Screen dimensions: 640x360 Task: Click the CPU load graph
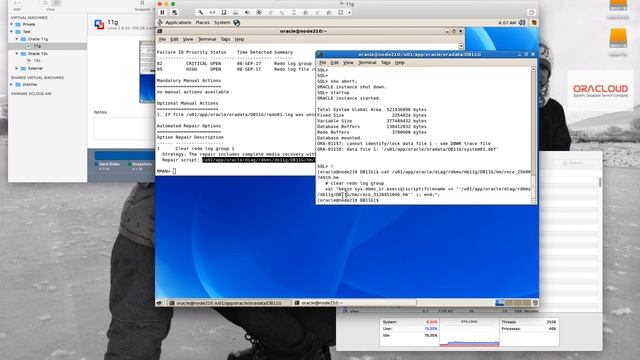click(x=469, y=333)
